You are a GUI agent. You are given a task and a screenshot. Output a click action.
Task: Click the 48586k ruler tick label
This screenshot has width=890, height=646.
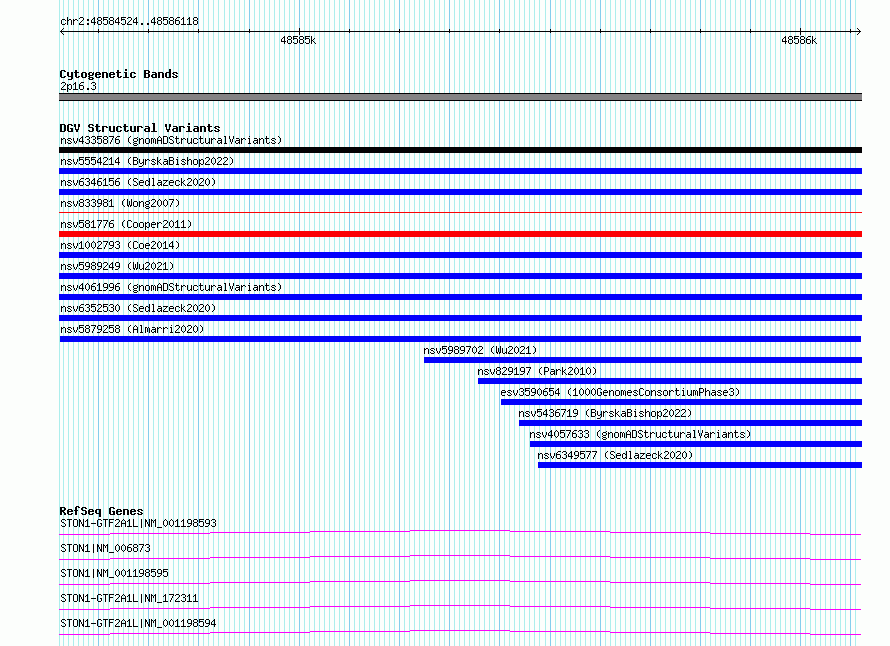tap(799, 40)
